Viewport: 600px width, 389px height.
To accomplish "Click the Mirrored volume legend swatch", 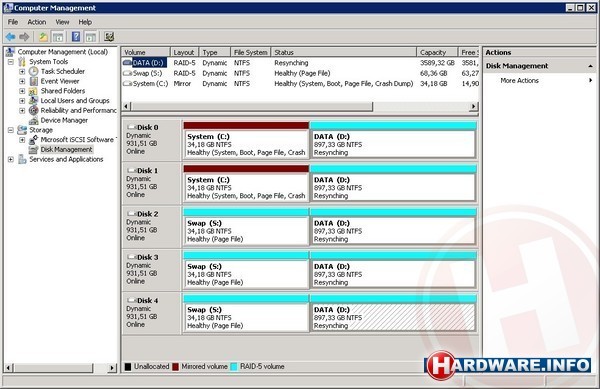I will click(x=176, y=367).
